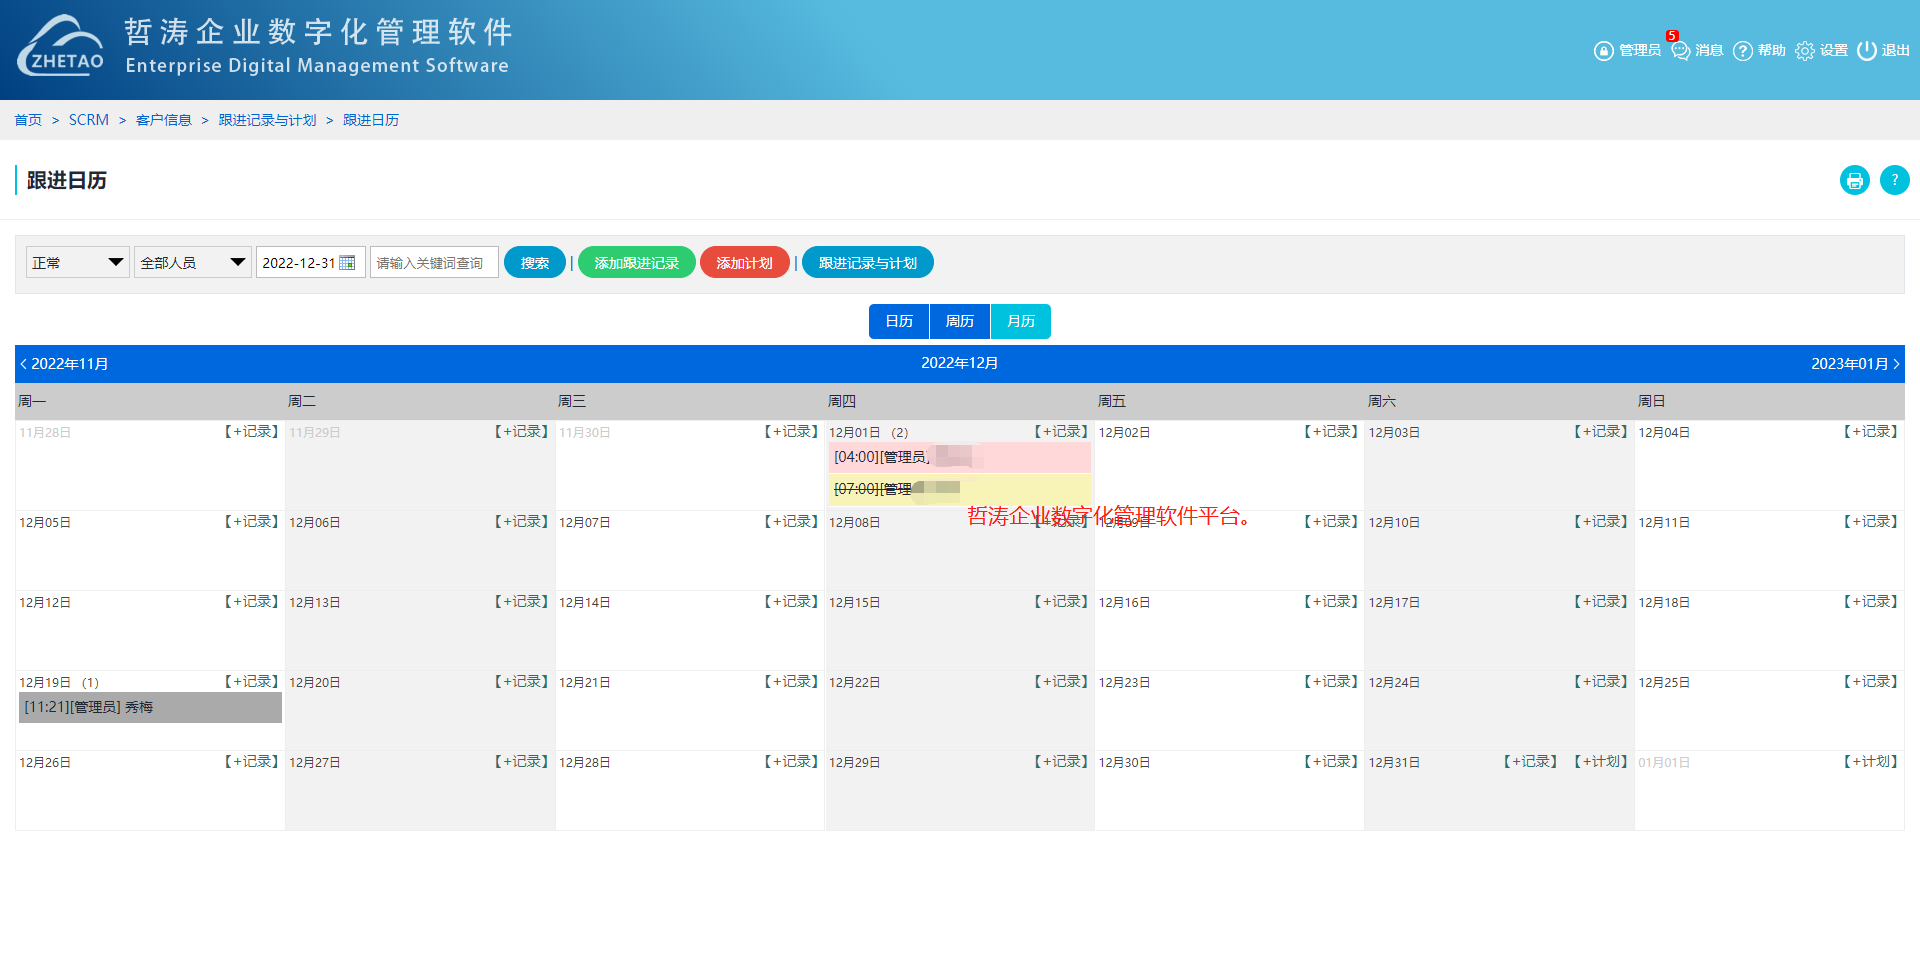The width and height of the screenshot is (1920, 969).
Task: Add a record on 12月16日
Action: click(1330, 602)
